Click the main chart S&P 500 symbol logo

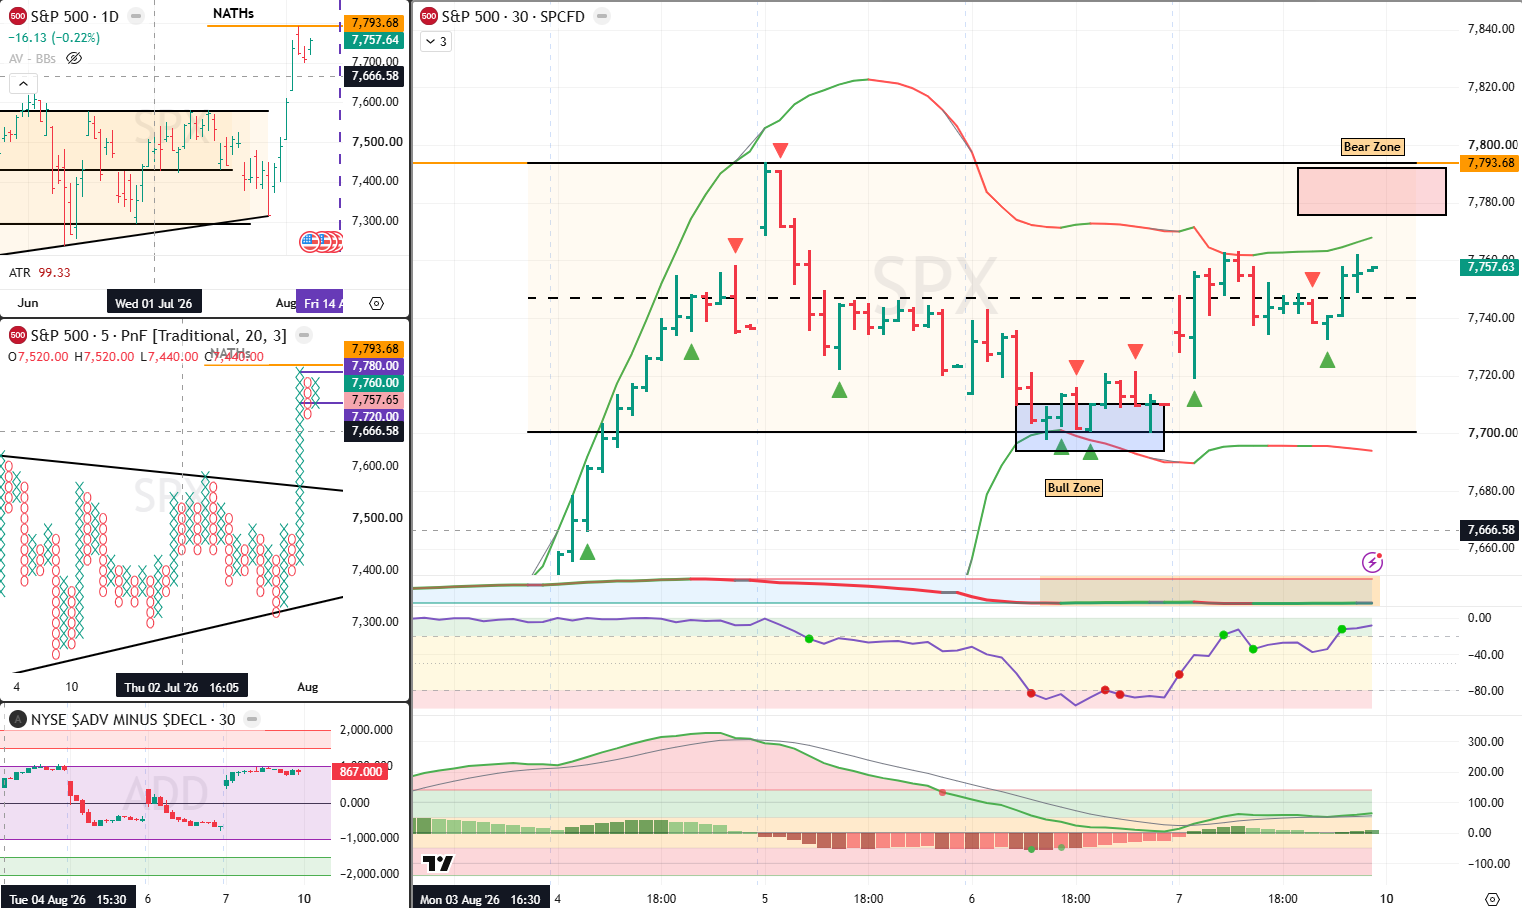point(428,16)
